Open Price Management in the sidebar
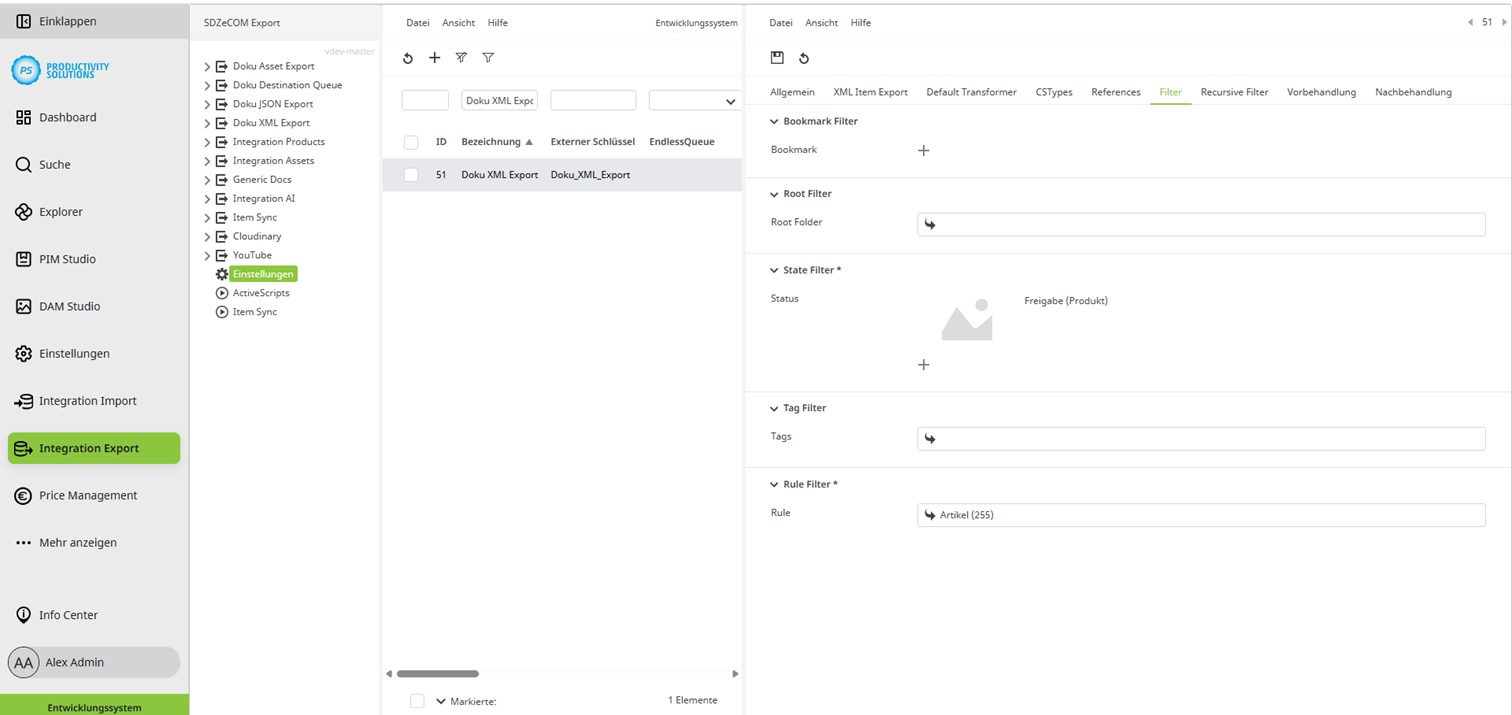 (88, 496)
